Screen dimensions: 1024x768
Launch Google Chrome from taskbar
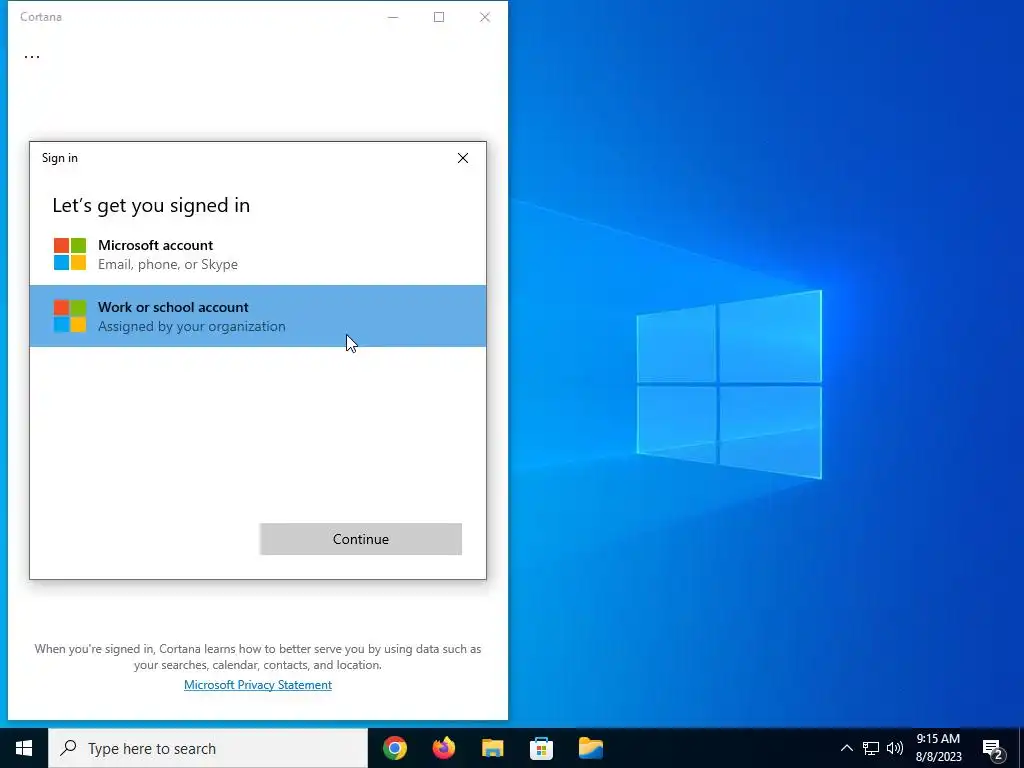click(x=394, y=748)
